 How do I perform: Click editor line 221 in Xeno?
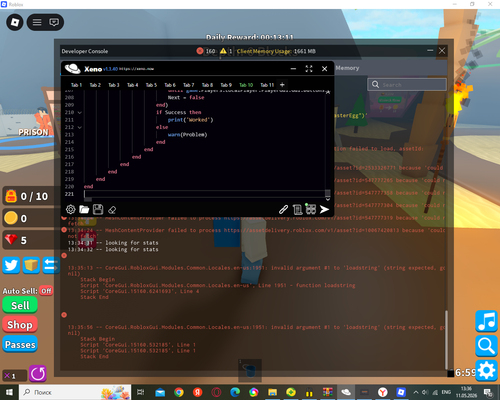[204, 194]
